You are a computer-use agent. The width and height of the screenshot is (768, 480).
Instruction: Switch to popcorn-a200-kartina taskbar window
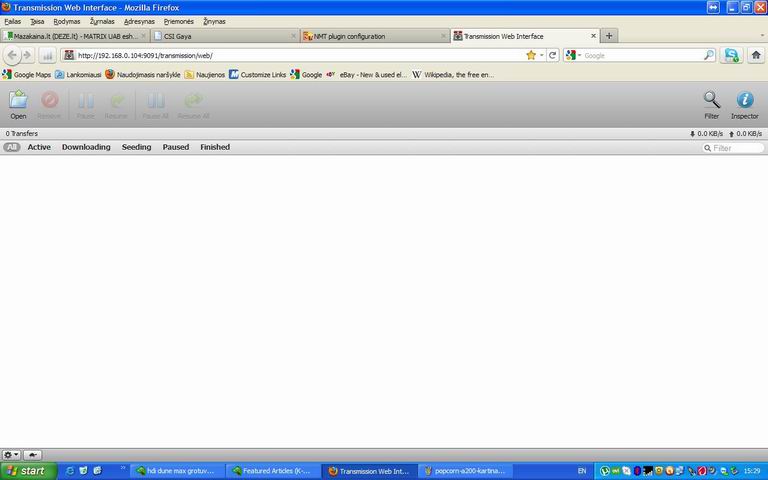pos(466,471)
